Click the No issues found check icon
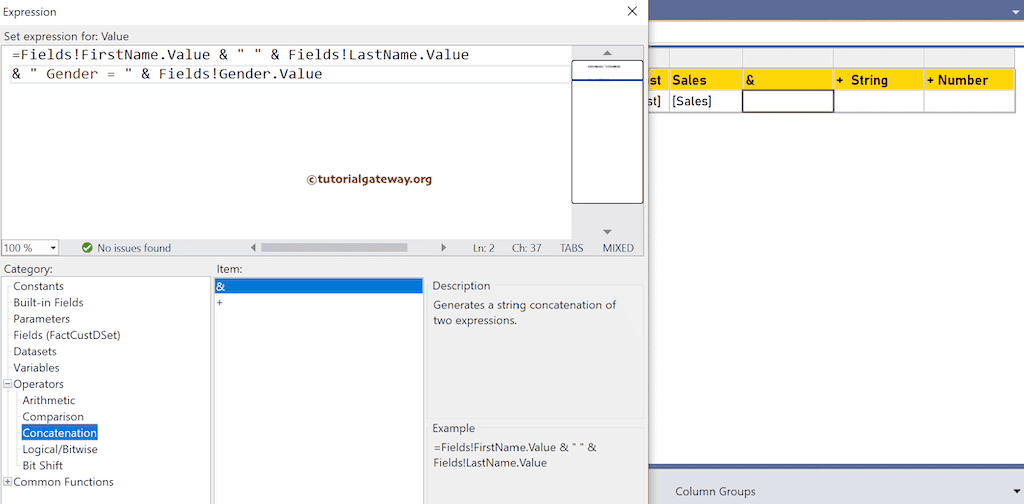Image resolution: width=1024 pixels, height=504 pixels. [87, 248]
